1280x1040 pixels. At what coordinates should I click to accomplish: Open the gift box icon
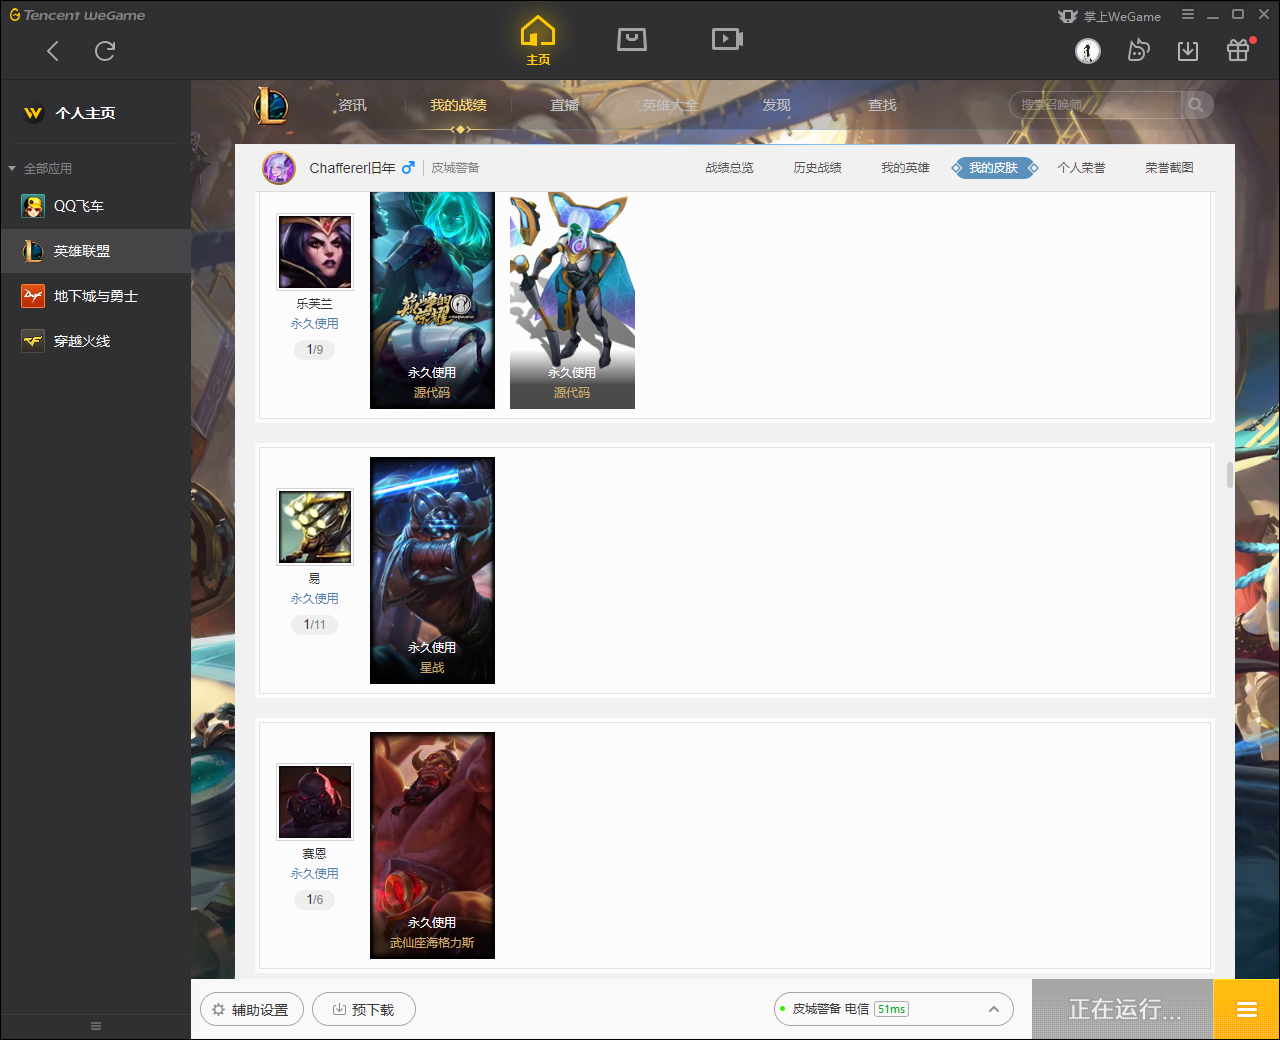[1238, 51]
